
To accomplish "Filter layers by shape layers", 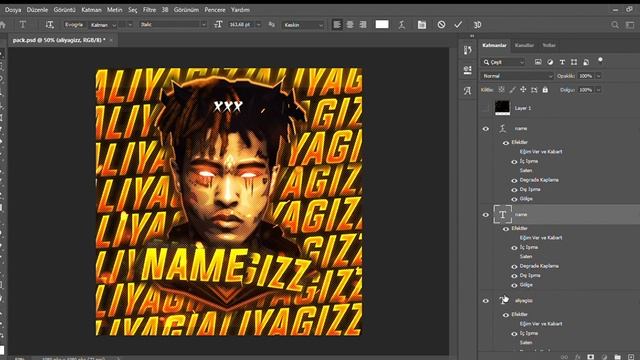I will (x=574, y=62).
